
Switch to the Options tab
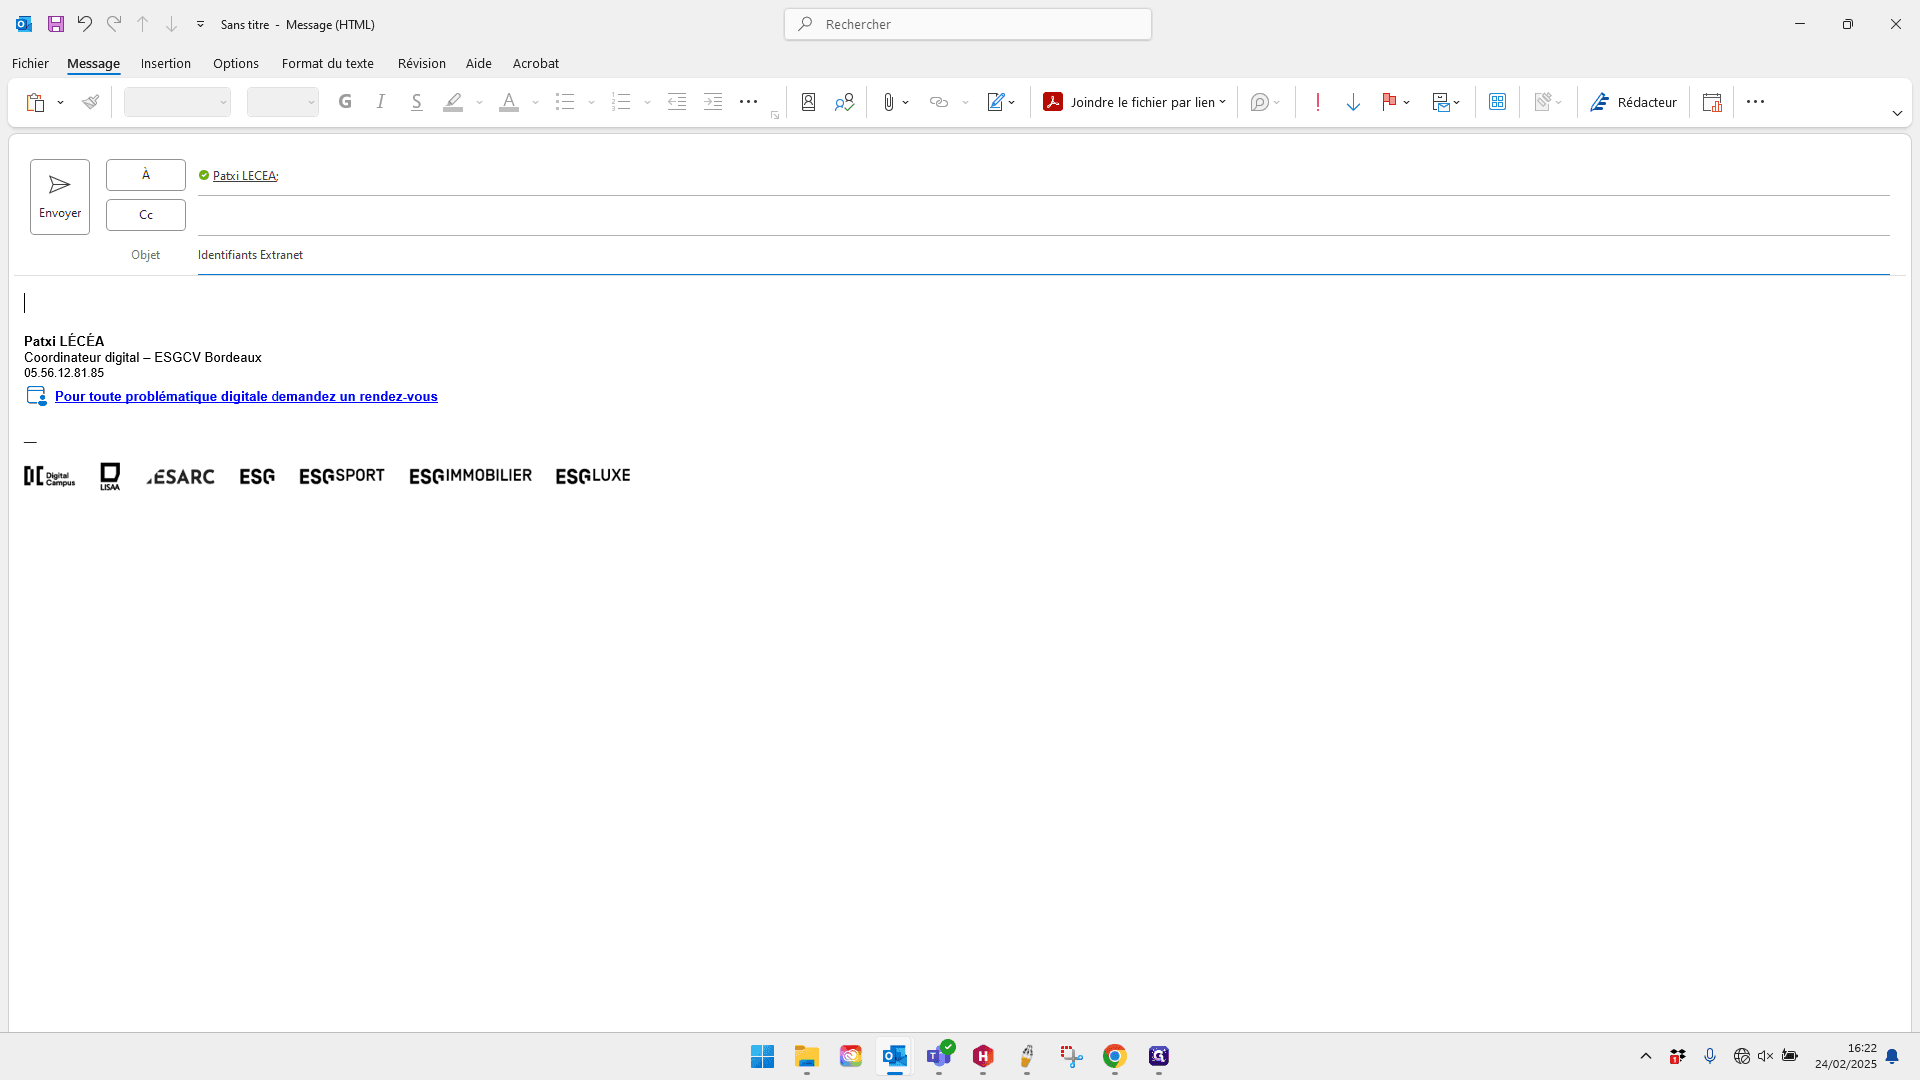236,63
